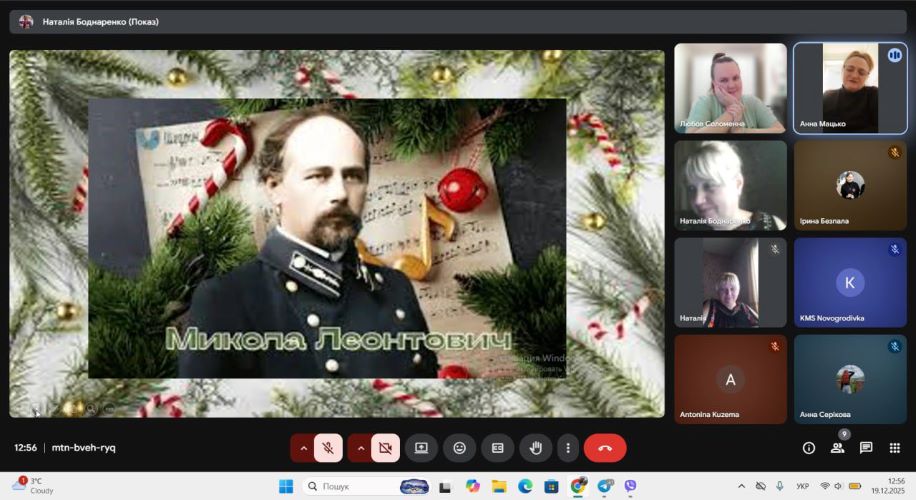916x500 pixels.
Task: Expand microphone audio settings chevron
Action: pyautogui.click(x=303, y=448)
